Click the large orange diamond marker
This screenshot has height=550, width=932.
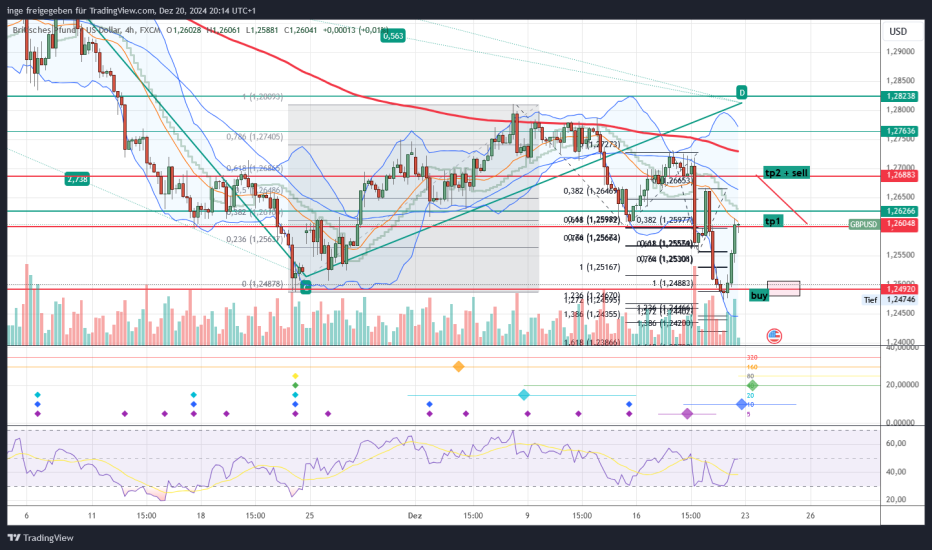click(x=459, y=367)
